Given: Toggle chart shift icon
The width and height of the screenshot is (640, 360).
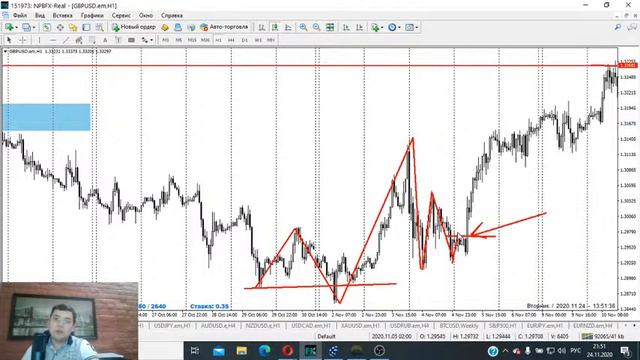Looking at the screenshot, I should [x=359, y=27].
